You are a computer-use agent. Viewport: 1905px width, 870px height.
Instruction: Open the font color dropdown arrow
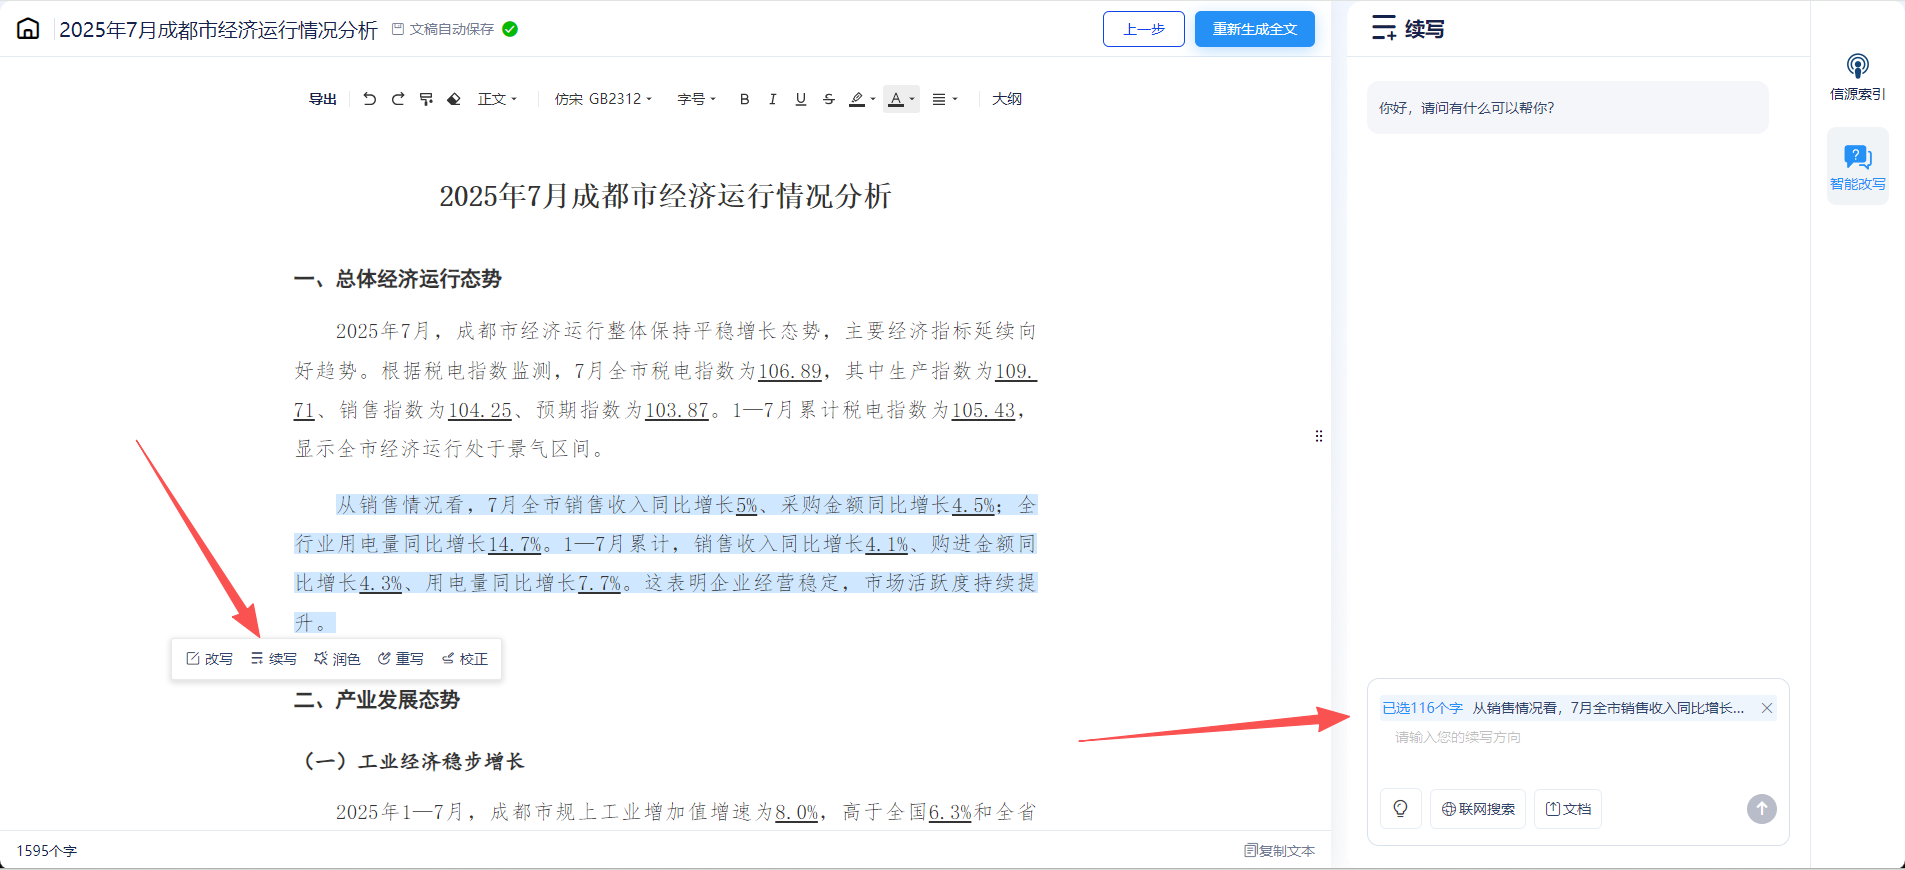[912, 99]
